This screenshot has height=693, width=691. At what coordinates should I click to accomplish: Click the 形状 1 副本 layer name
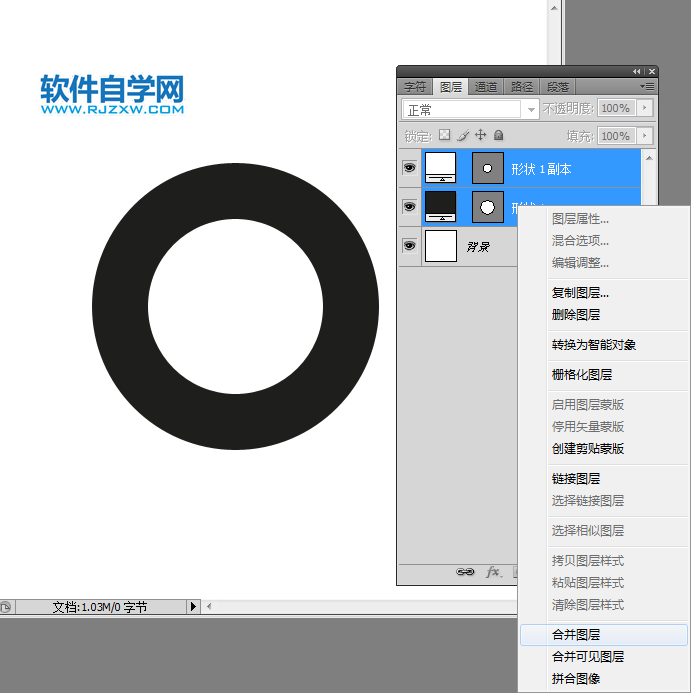click(x=541, y=169)
